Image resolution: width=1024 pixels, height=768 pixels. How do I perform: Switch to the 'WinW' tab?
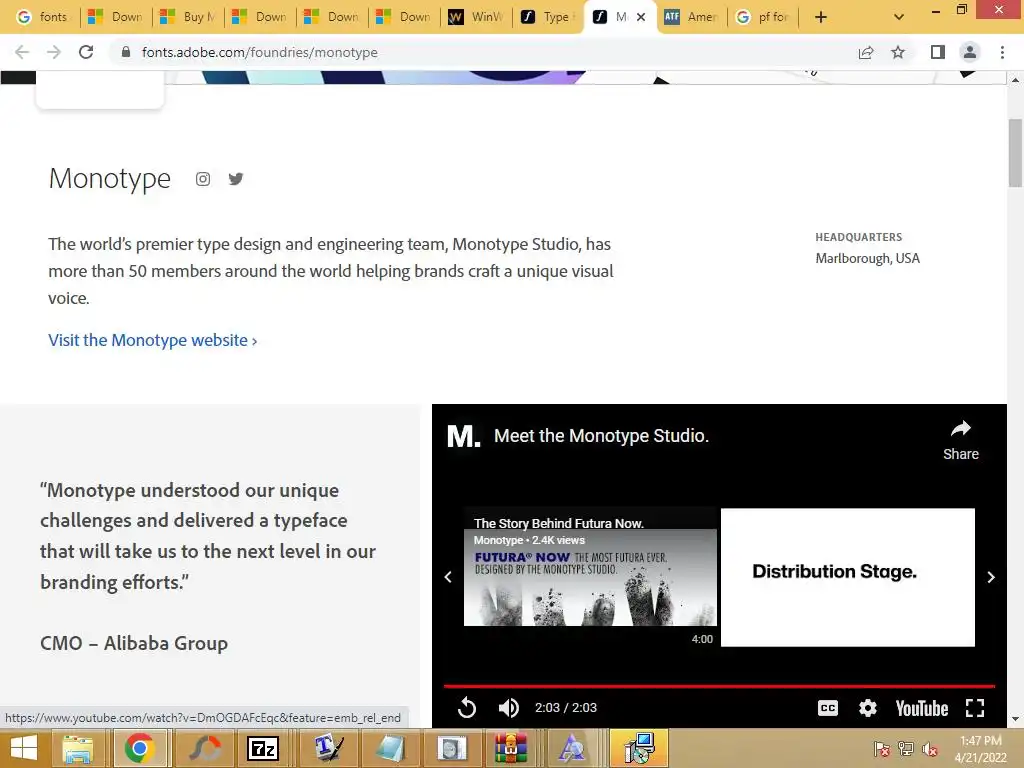(475, 17)
